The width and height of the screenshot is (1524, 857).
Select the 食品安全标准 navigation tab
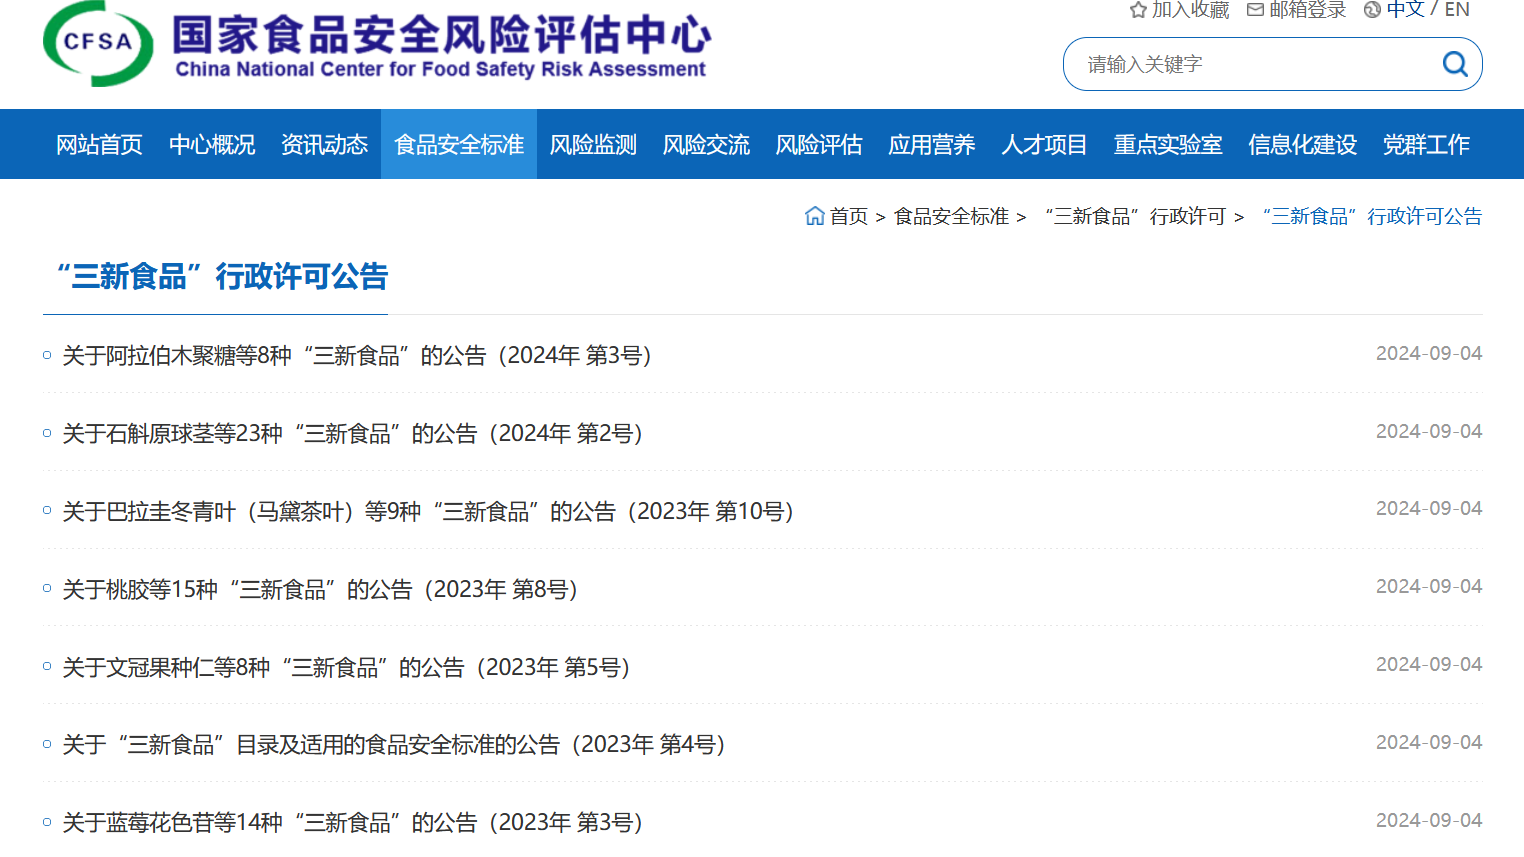459,145
